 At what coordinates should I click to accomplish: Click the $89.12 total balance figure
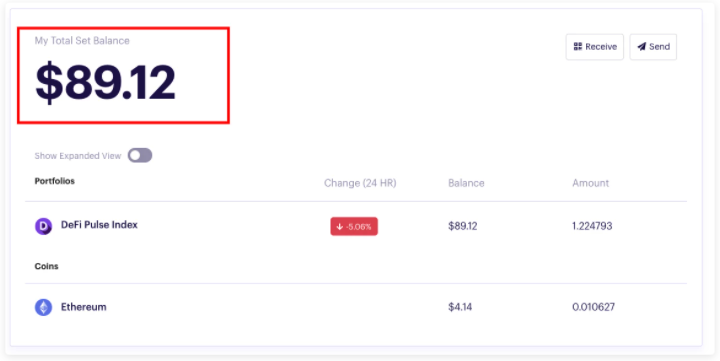click(x=106, y=83)
